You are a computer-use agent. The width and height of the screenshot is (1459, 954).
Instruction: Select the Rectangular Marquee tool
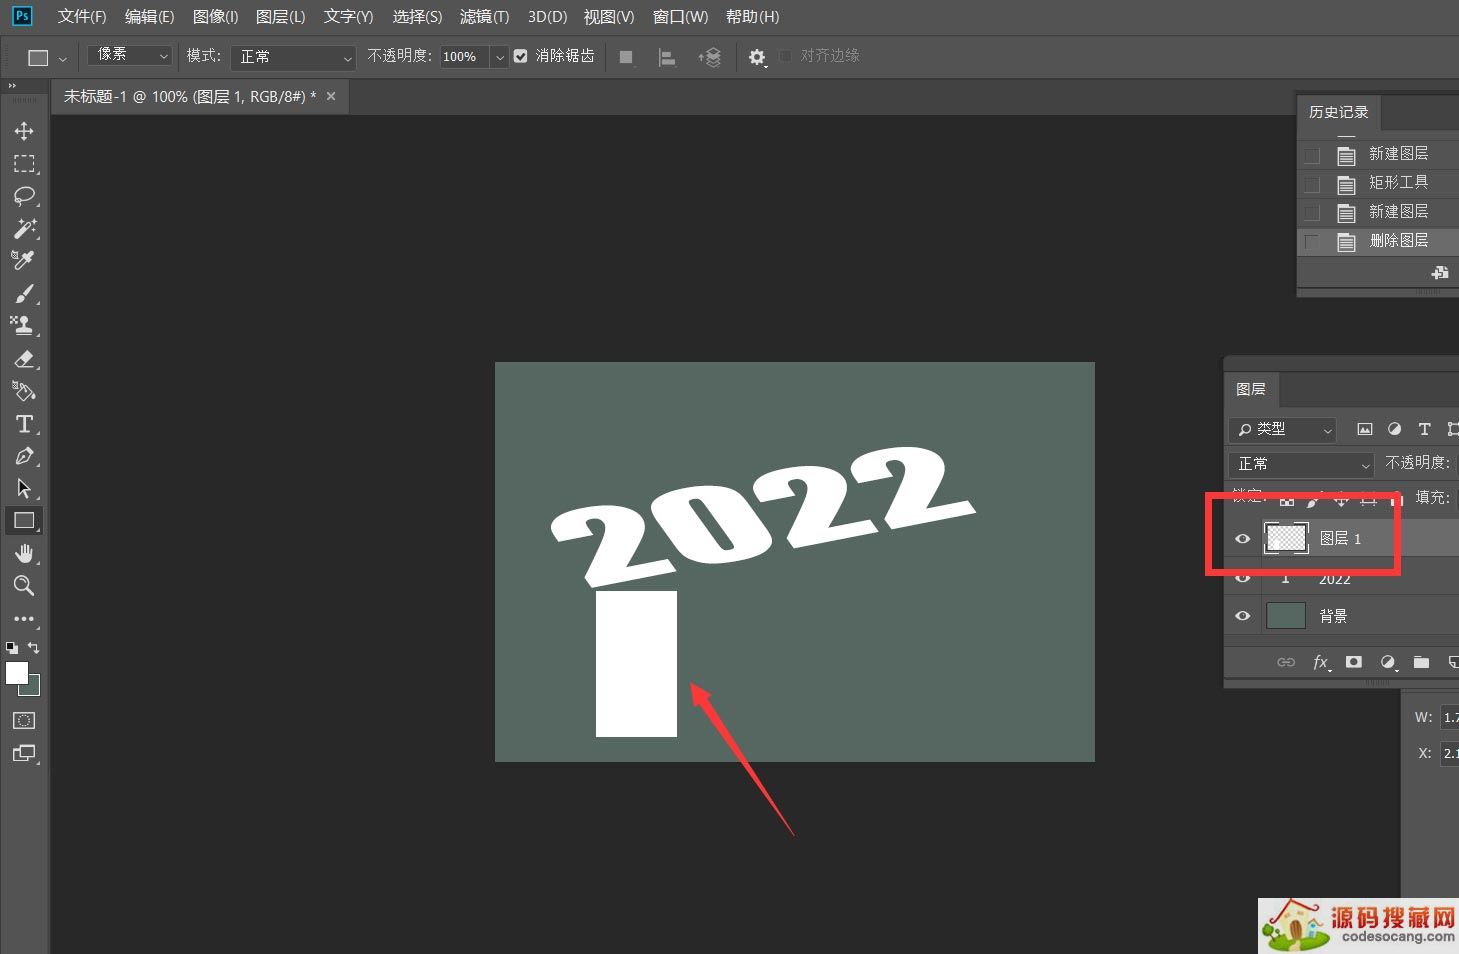click(x=24, y=163)
